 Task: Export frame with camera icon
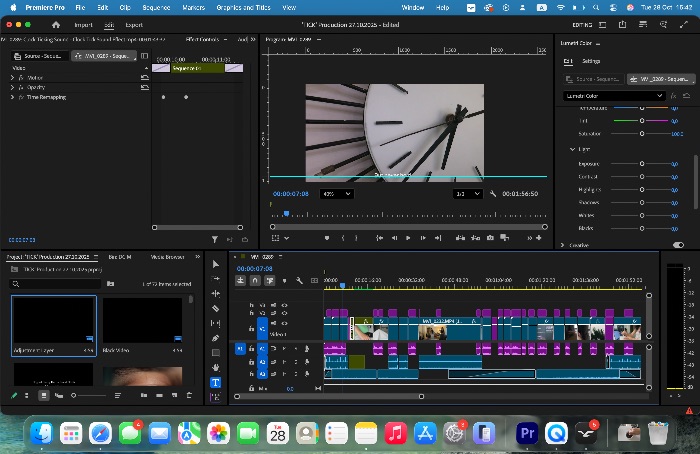(x=490, y=238)
